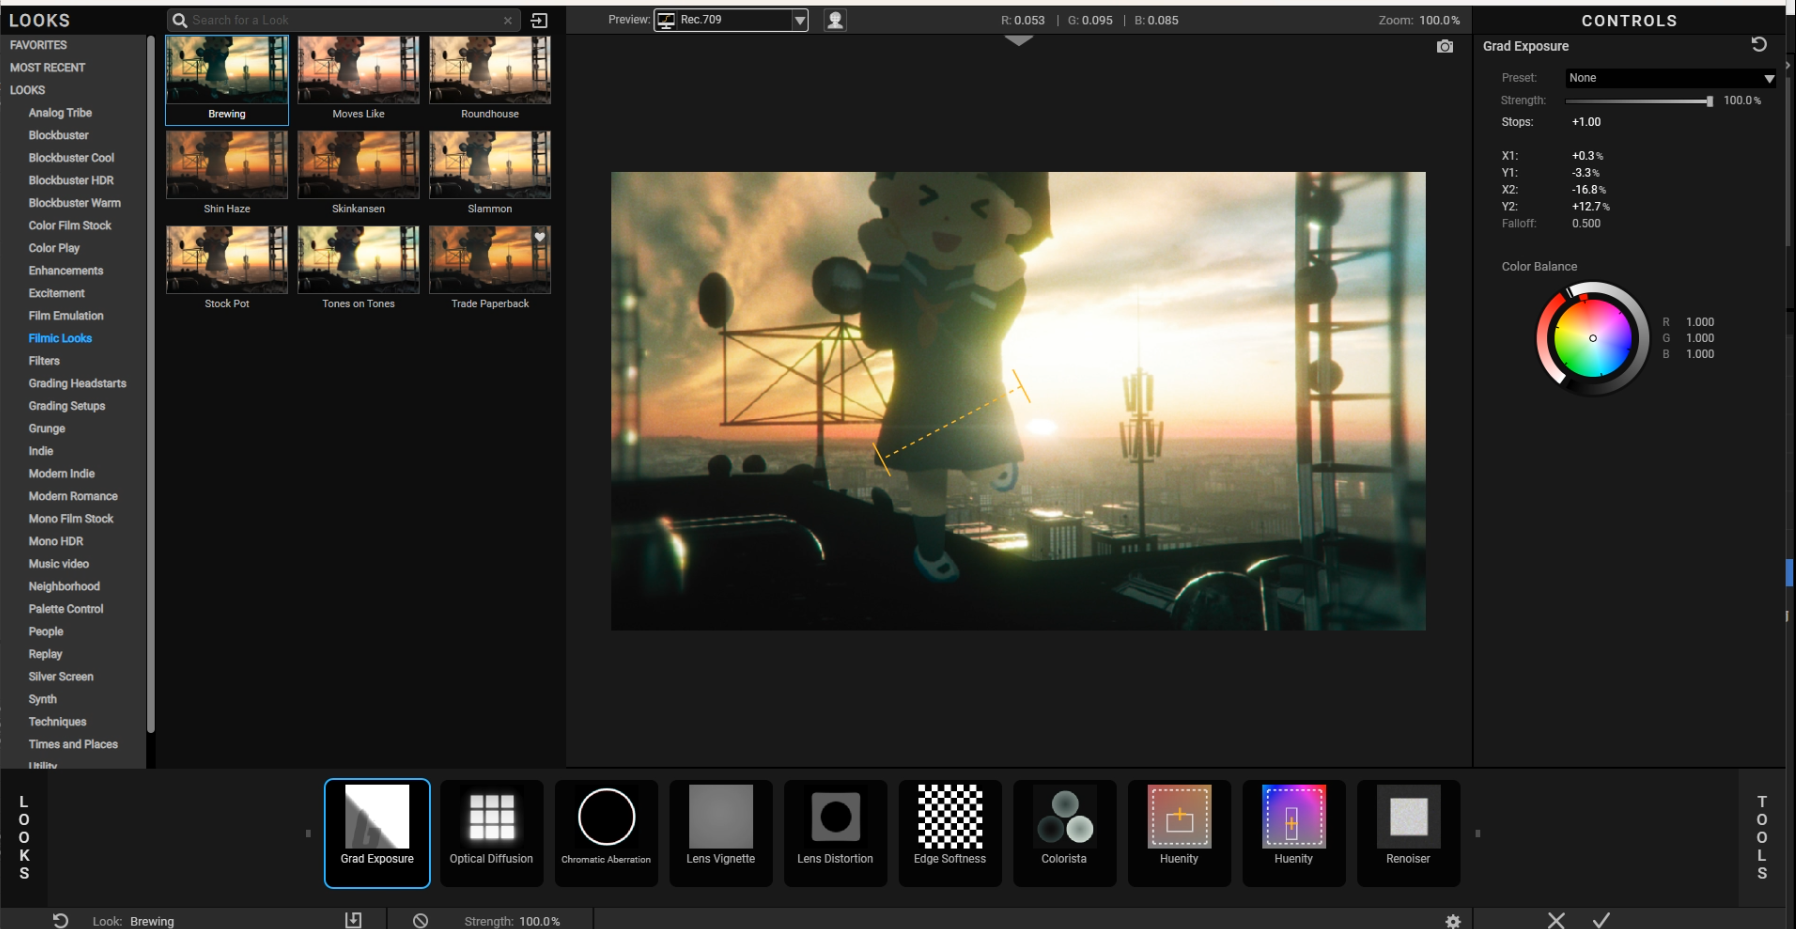
Task: Select the Renoiser tool
Action: [x=1408, y=832]
